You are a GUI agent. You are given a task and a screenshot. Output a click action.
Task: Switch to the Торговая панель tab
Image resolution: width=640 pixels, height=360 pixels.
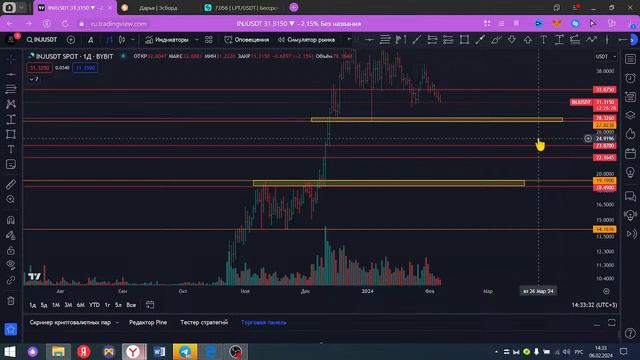tap(264, 322)
